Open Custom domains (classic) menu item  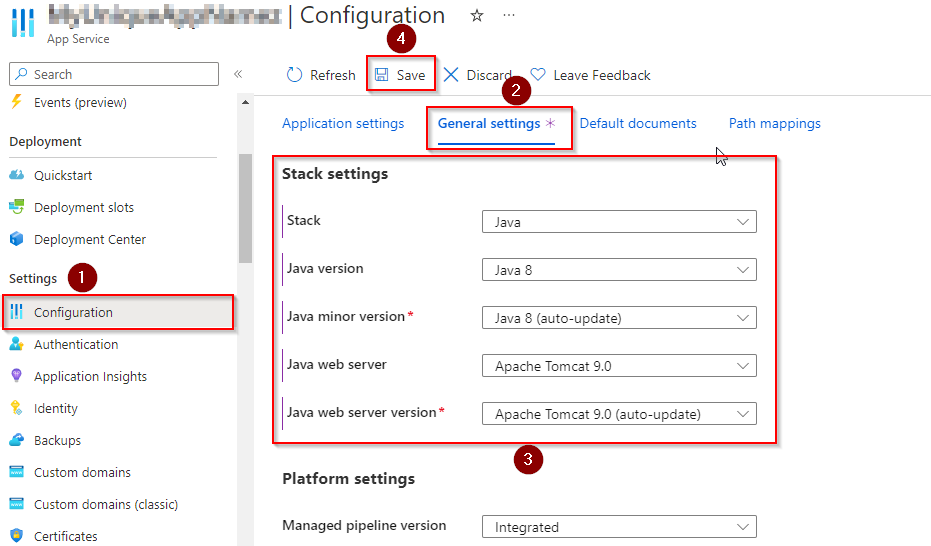click(x=106, y=504)
